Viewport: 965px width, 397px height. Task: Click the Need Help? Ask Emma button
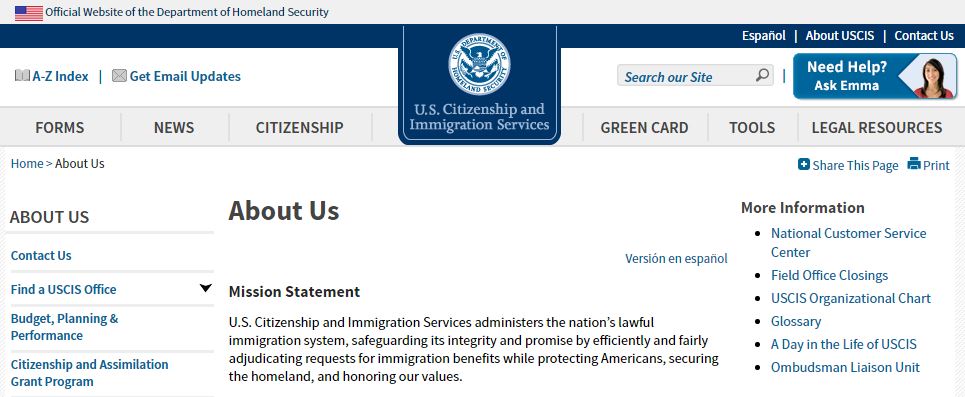[875, 76]
